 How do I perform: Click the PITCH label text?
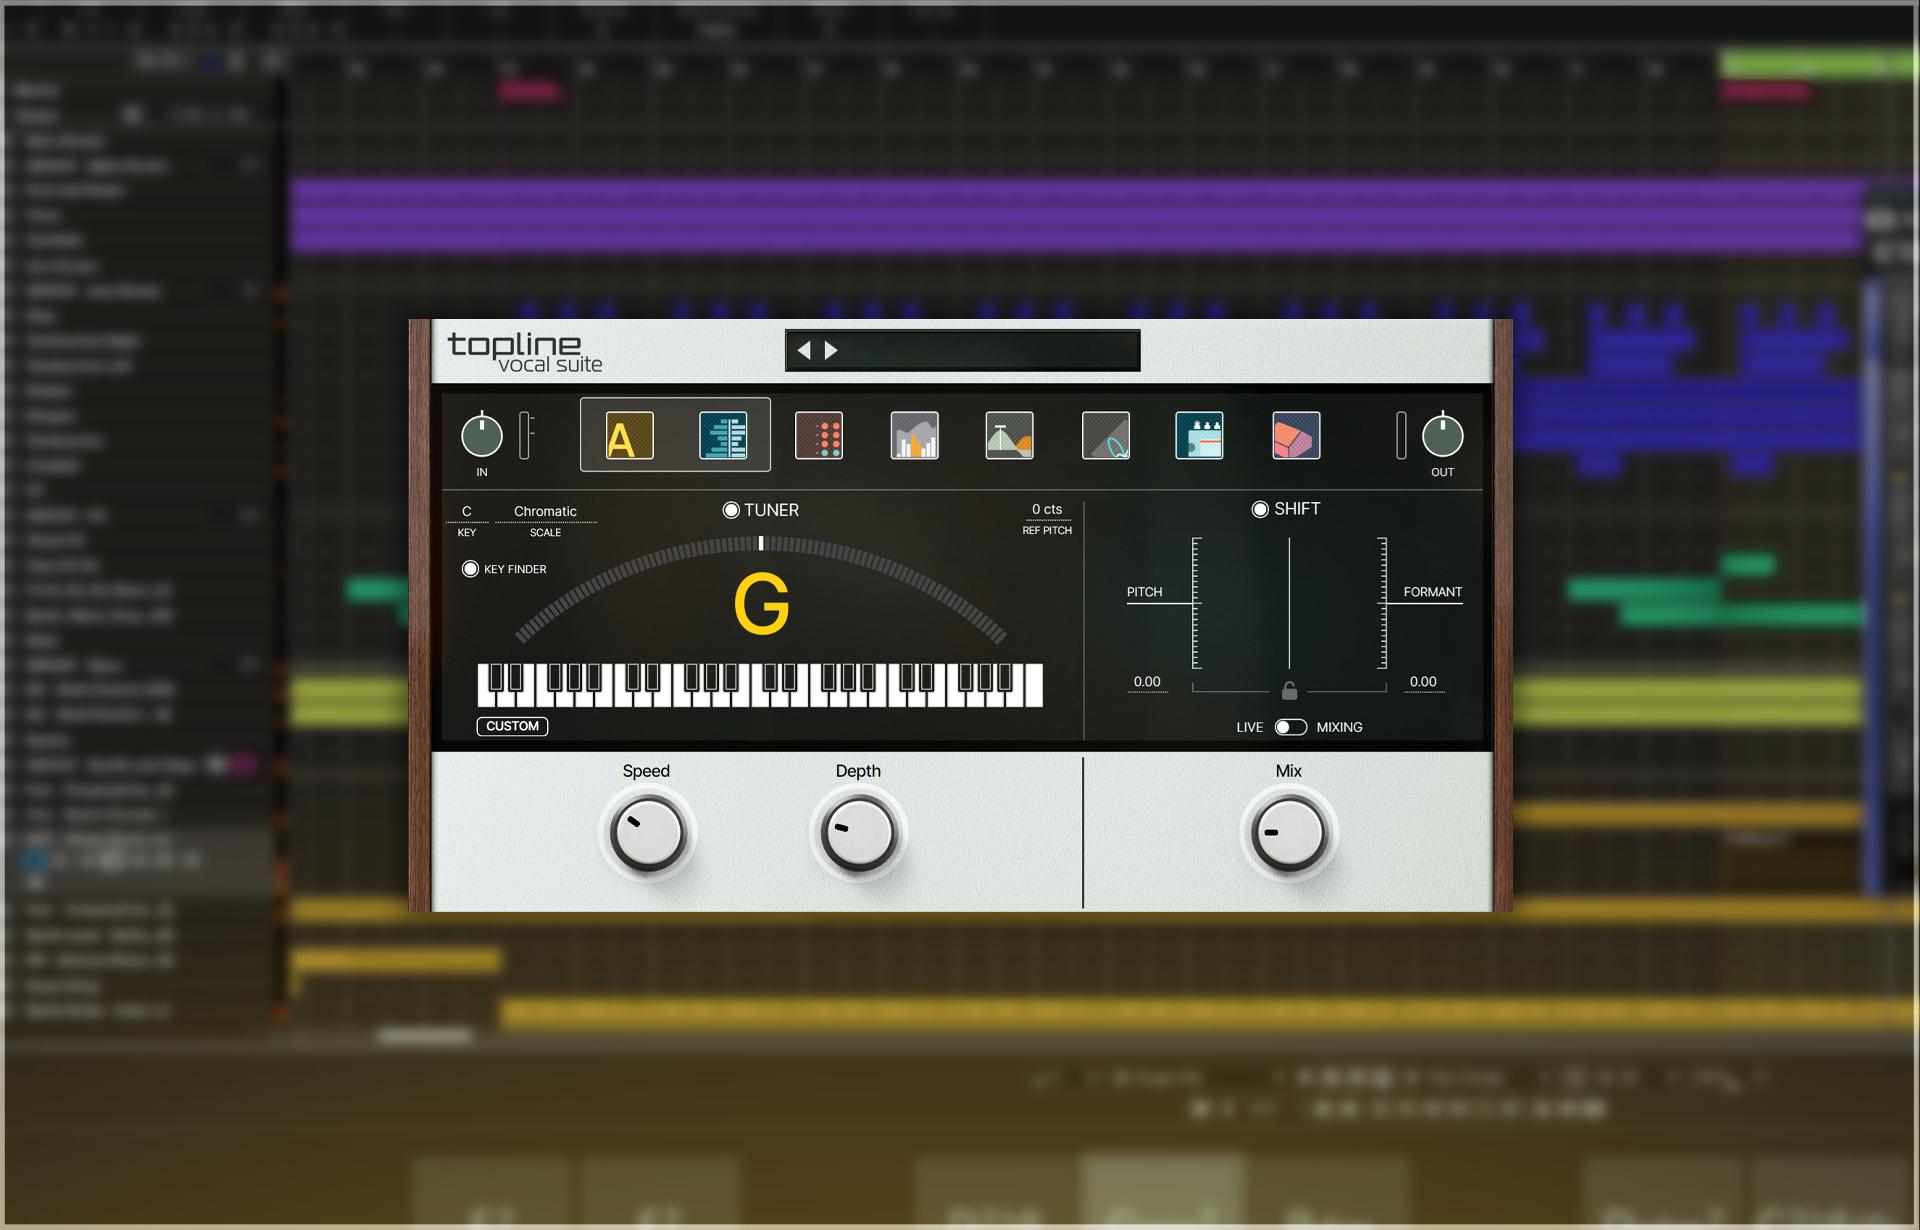pyautogui.click(x=1144, y=592)
